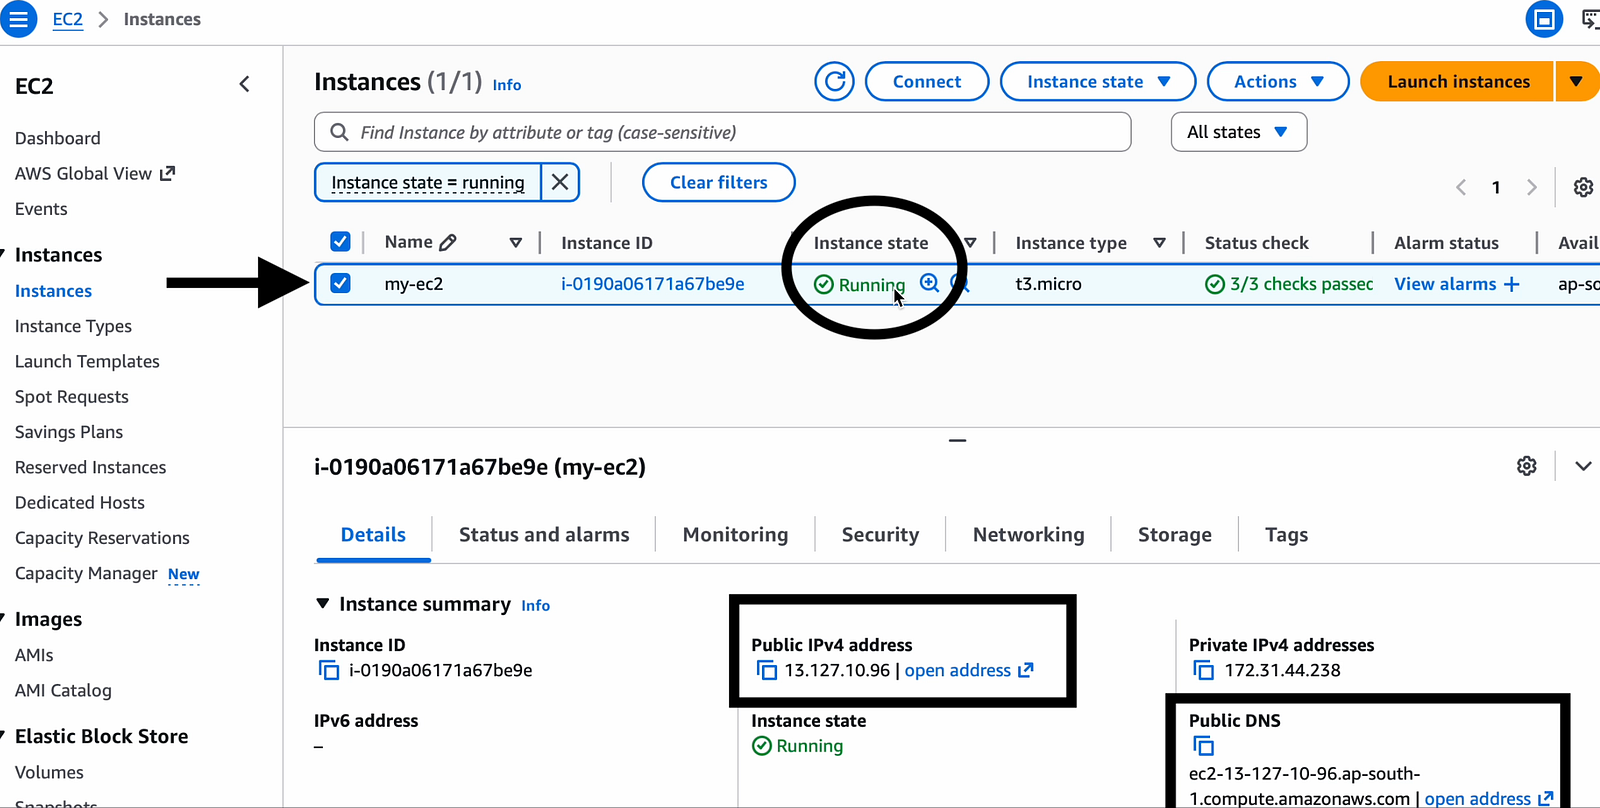
Task: Open the Instance summary Info link
Action: coord(536,605)
